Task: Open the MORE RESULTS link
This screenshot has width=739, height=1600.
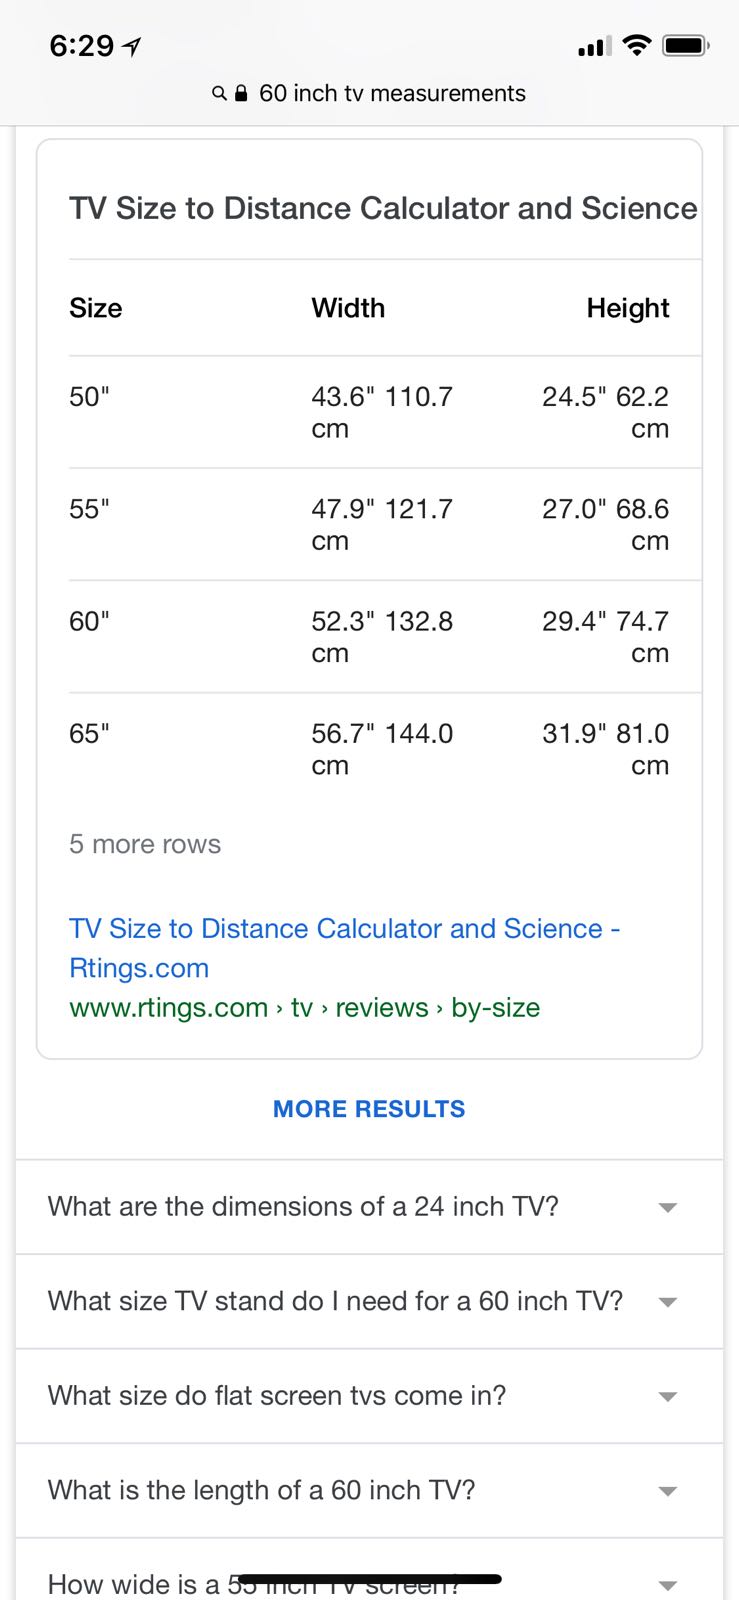Action: coord(369,1109)
